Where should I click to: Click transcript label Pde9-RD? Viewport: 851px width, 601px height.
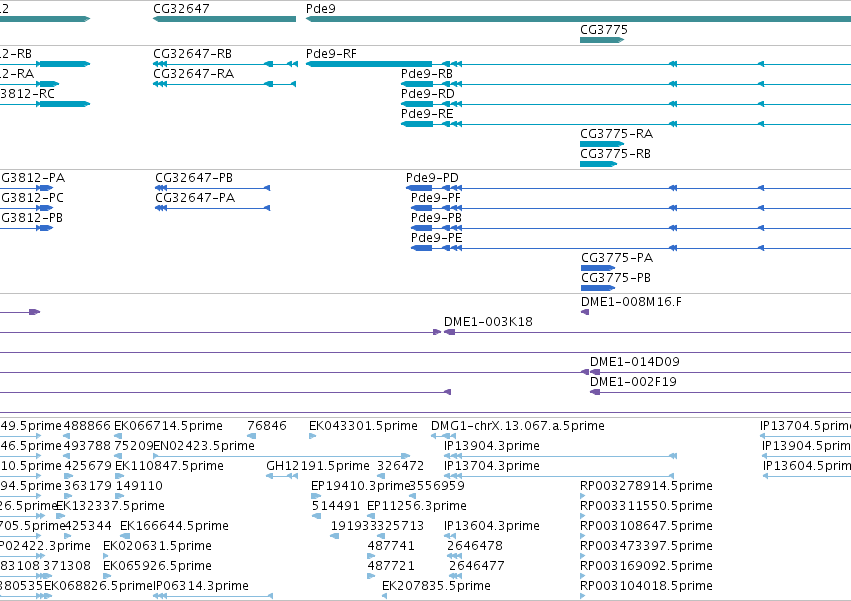click(x=428, y=94)
